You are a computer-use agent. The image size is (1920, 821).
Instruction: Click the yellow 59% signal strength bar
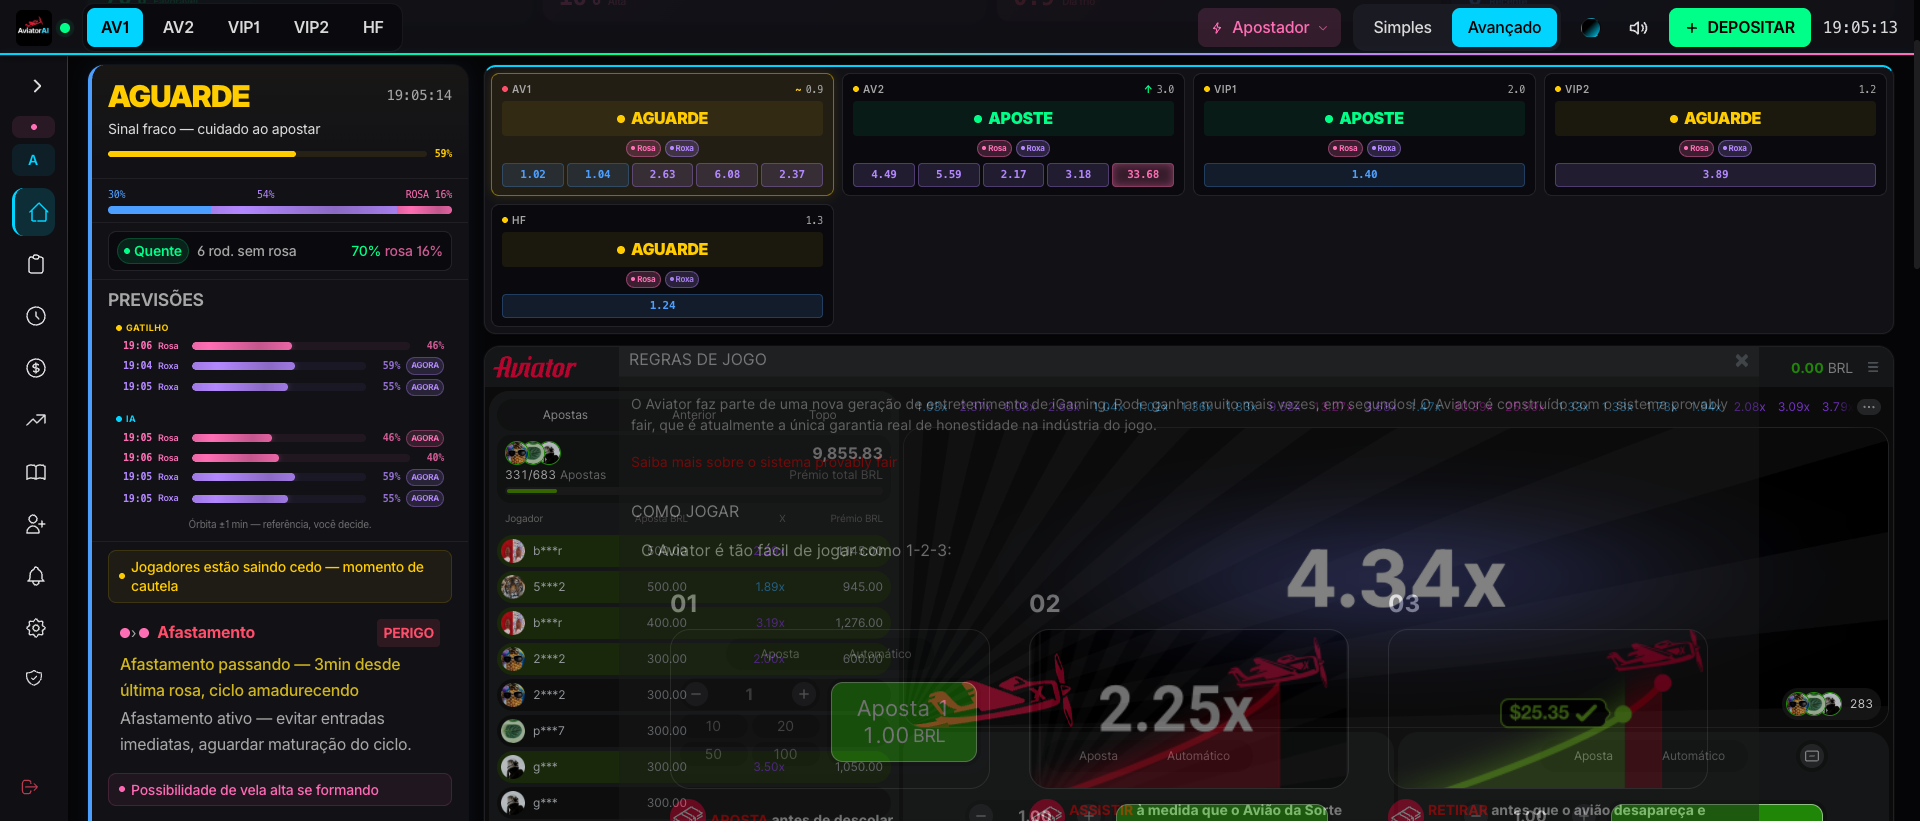tap(267, 154)
